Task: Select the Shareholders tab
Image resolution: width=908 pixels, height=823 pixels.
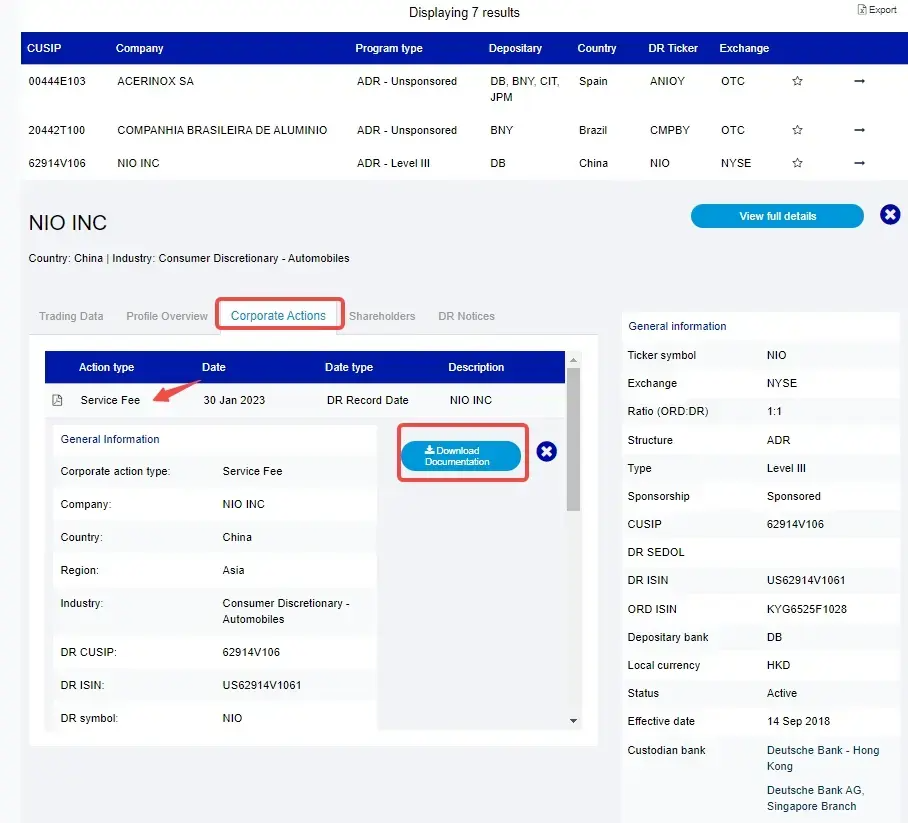Action: coord(382,316)
